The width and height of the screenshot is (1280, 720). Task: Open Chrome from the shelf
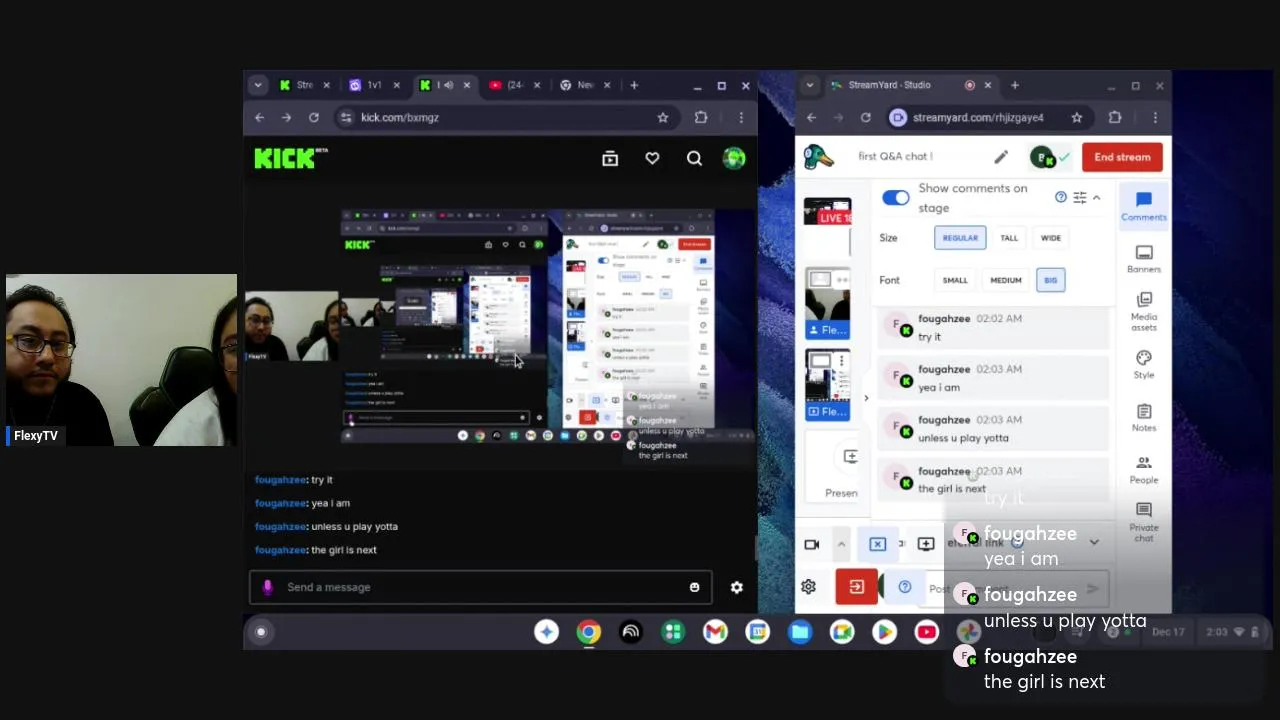point(588,631)
